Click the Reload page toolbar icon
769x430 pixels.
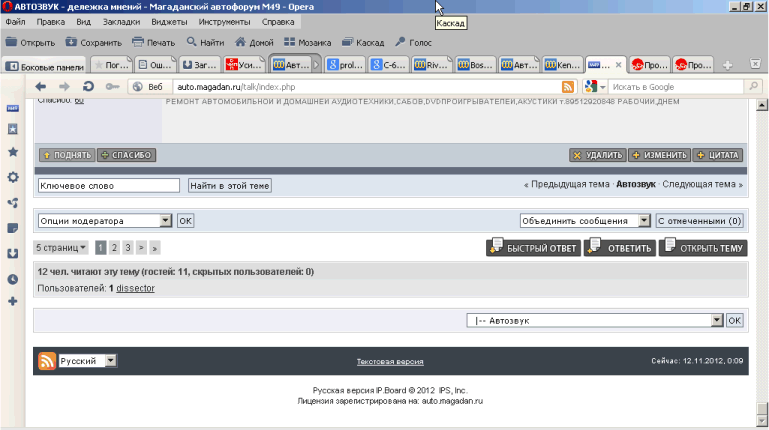point(88,87)
